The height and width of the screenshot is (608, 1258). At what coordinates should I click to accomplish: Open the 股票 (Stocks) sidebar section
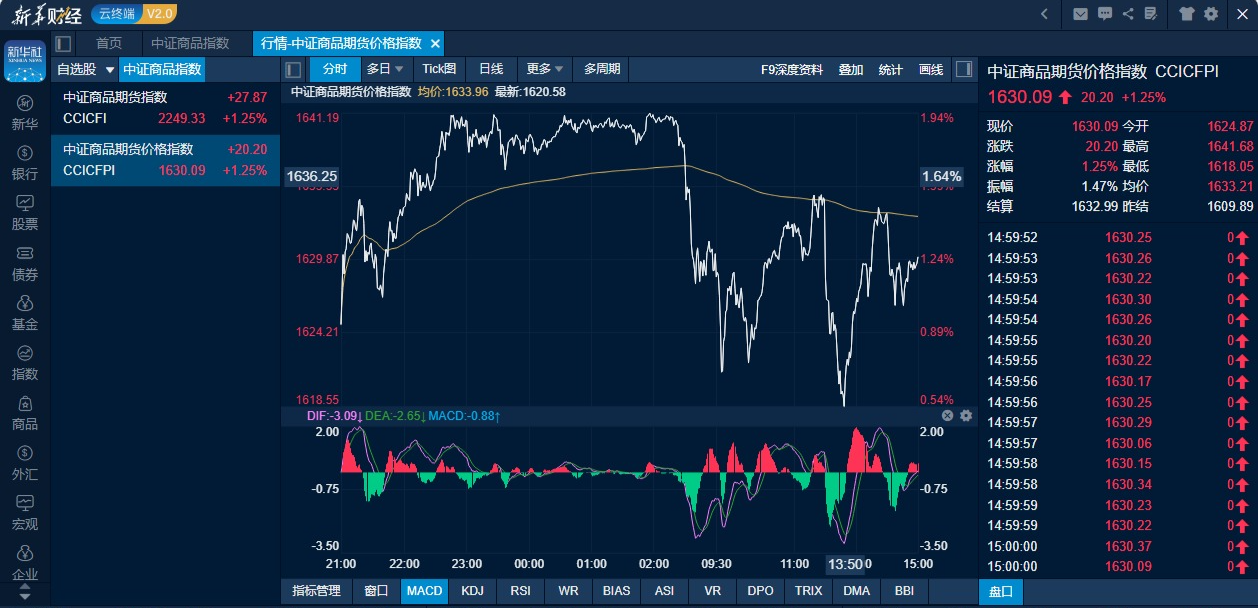click(x=25, y=212)
